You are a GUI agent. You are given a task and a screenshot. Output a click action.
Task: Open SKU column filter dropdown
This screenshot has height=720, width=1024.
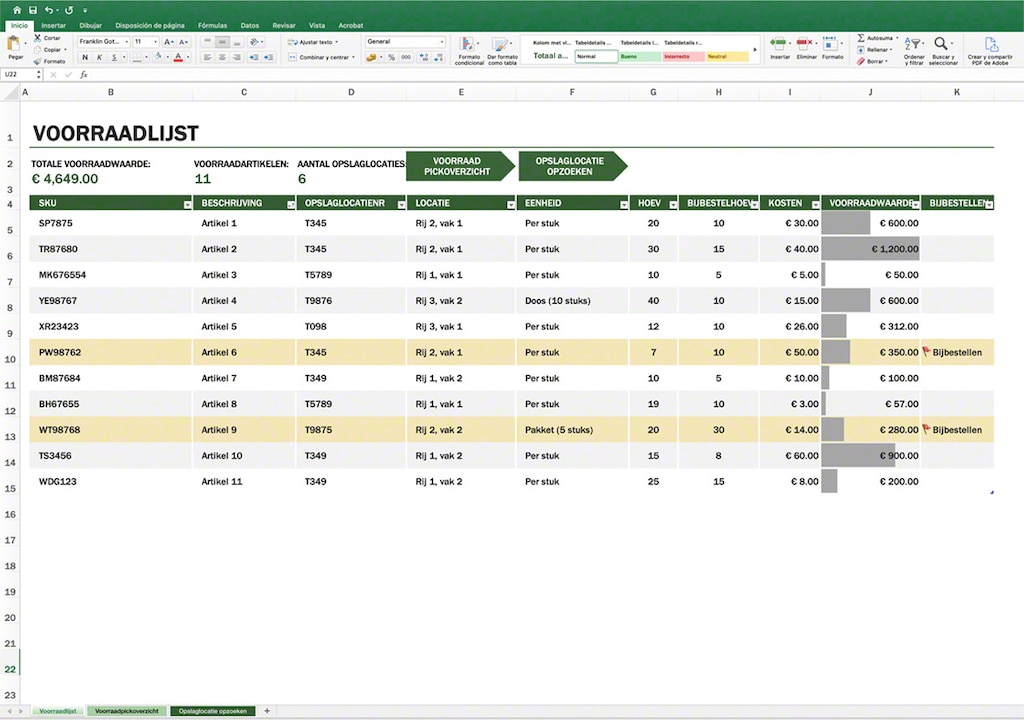187,205
